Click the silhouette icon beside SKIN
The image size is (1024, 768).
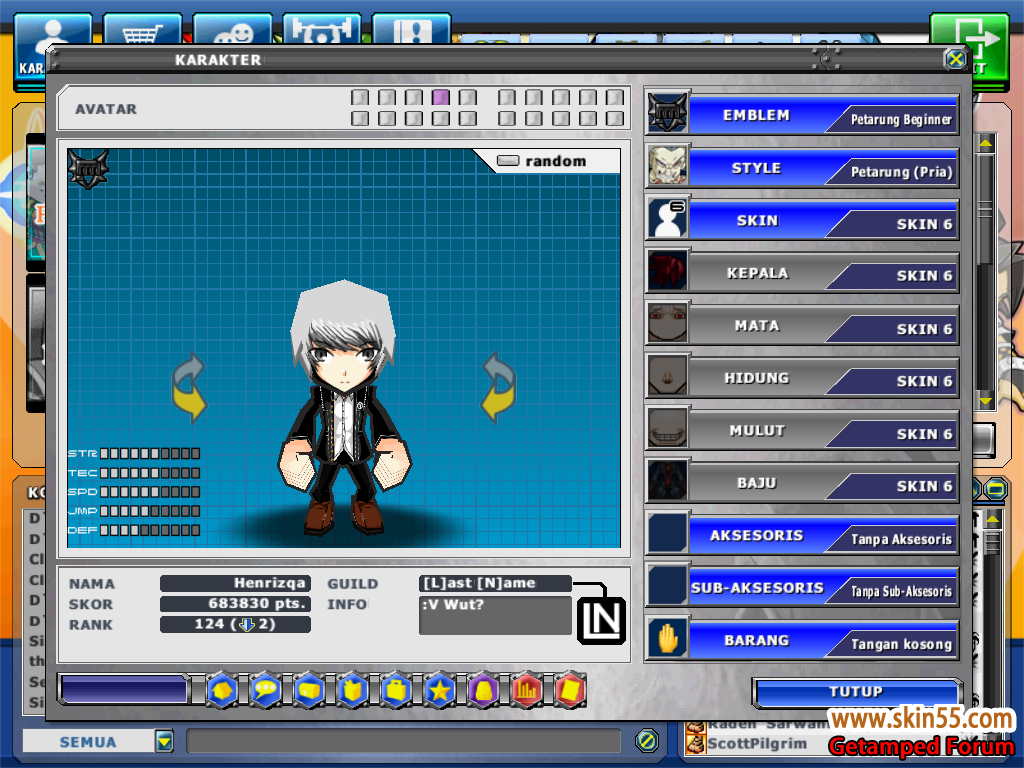pos(667,218)
